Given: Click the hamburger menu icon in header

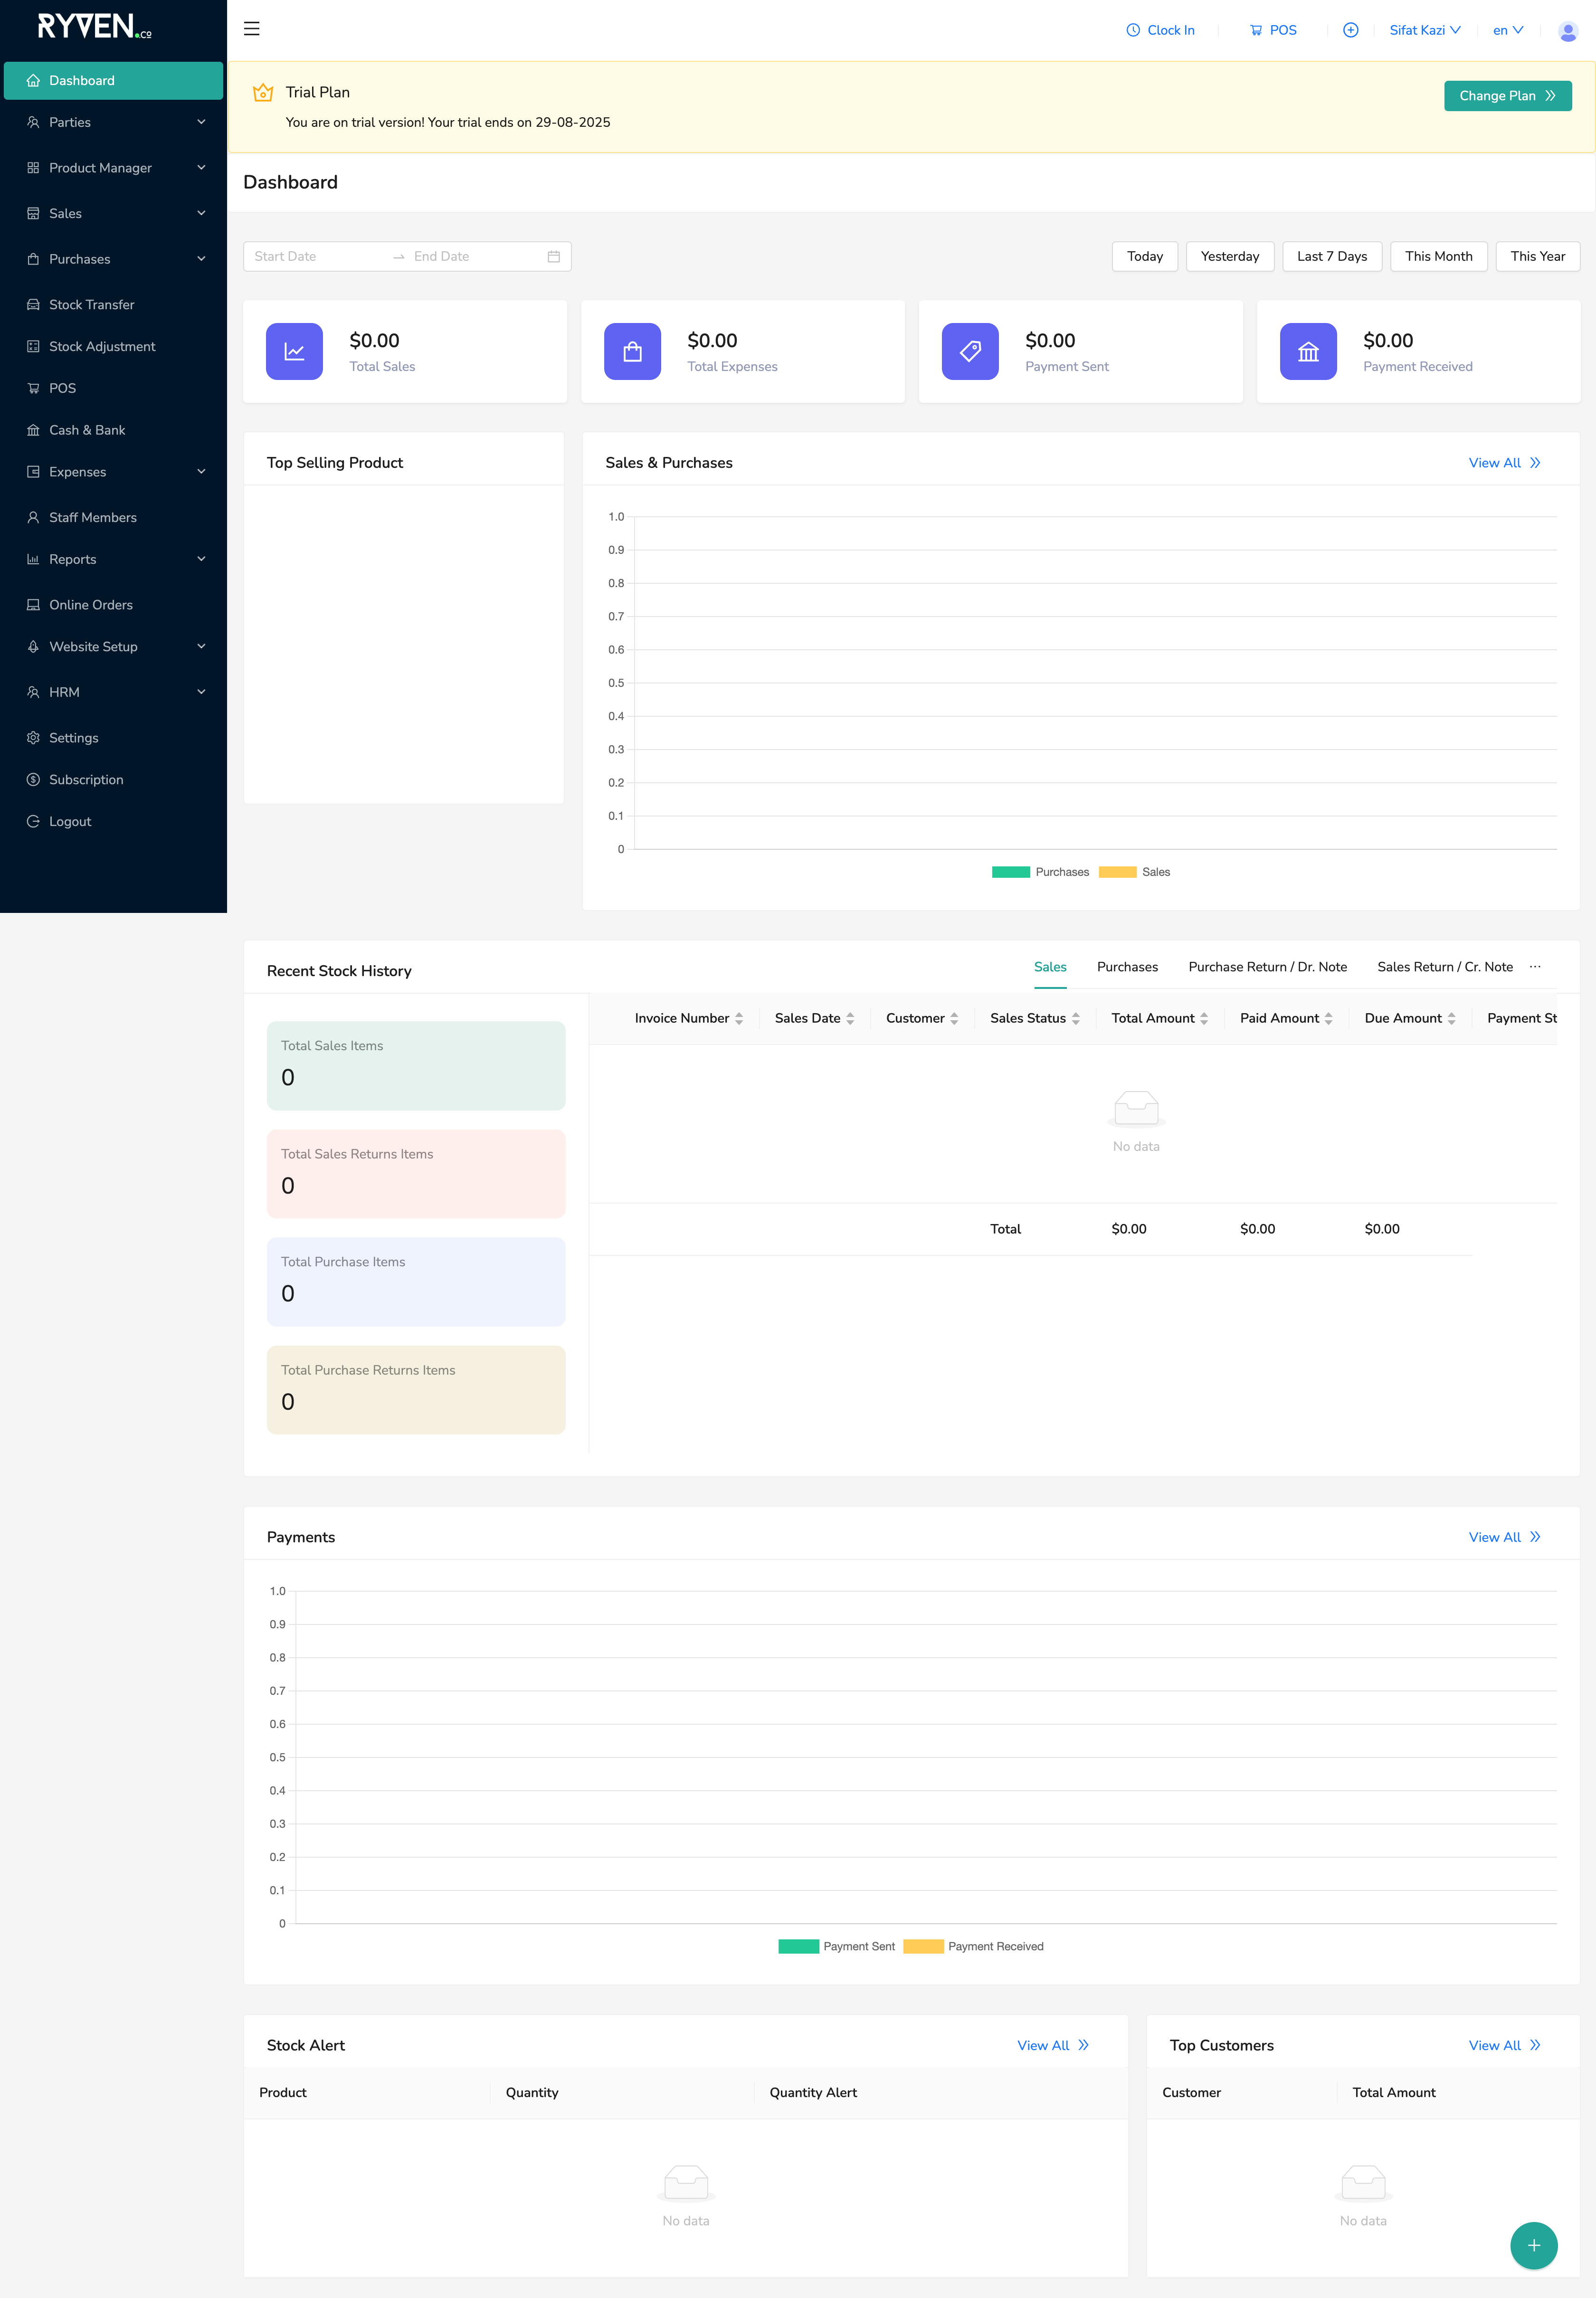Looking at the screenshot, I should [x=252, y=29].
